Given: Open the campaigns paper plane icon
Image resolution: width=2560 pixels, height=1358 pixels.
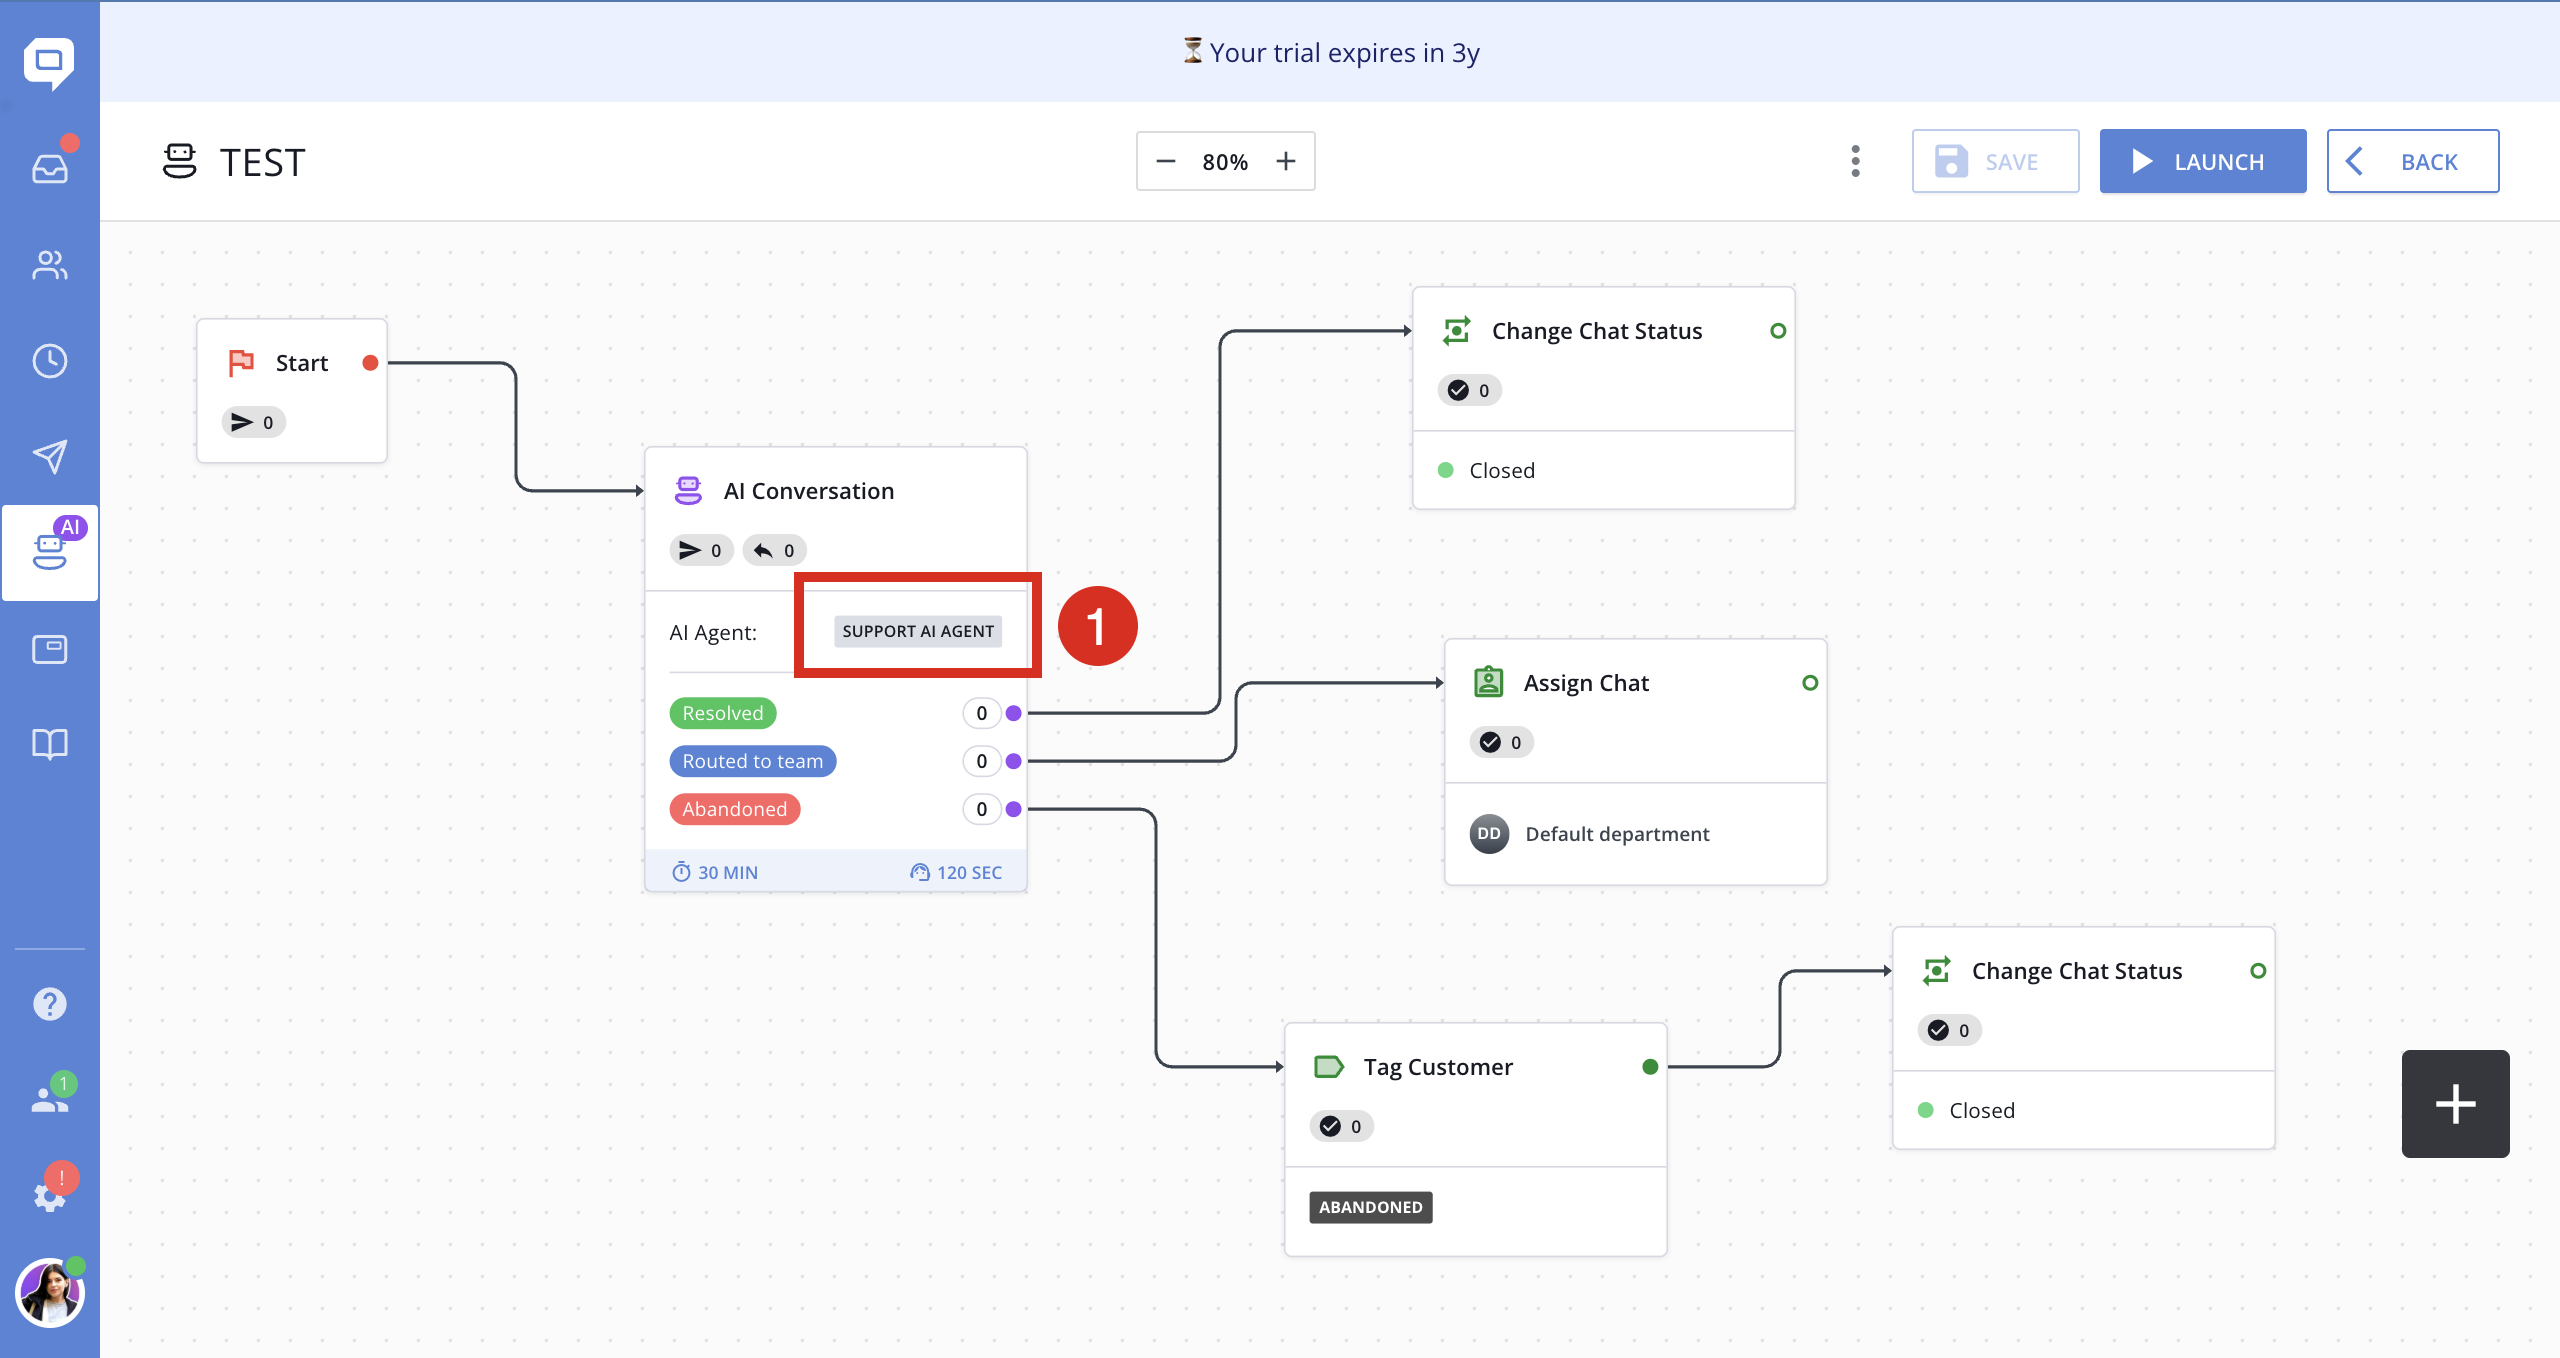Looking at the screenshot, I should [50, 457].
